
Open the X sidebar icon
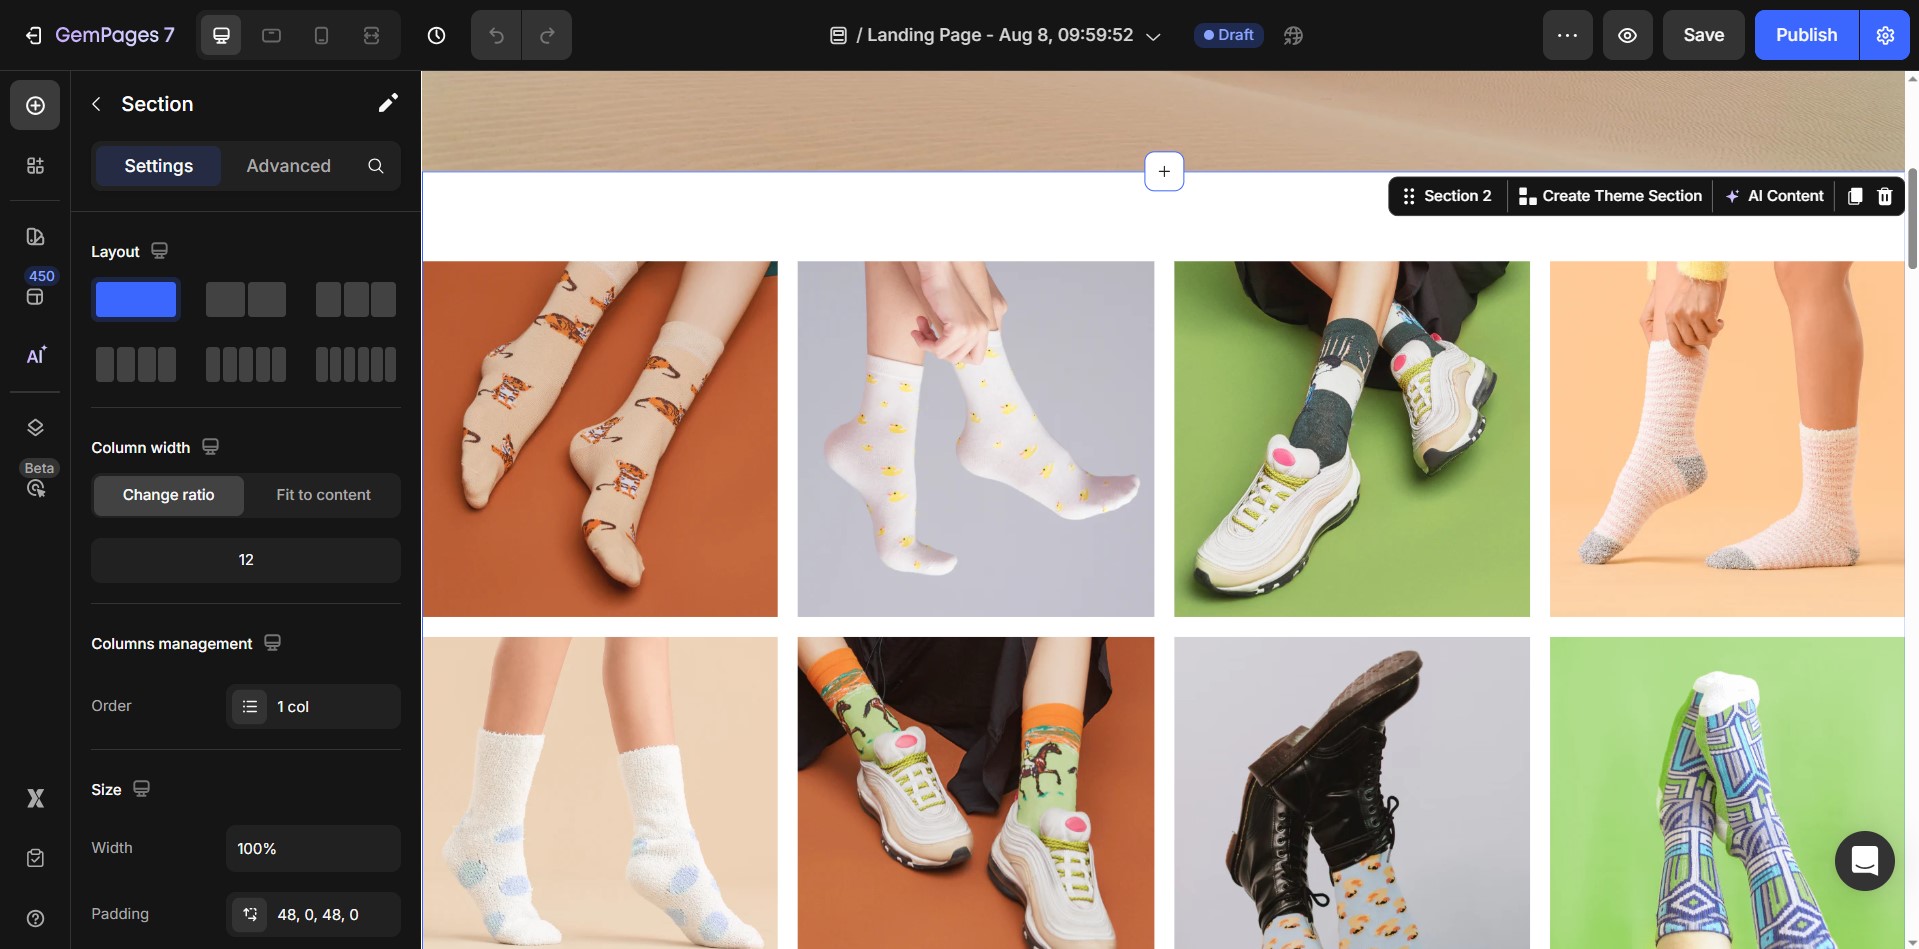[x=35, y=798]
